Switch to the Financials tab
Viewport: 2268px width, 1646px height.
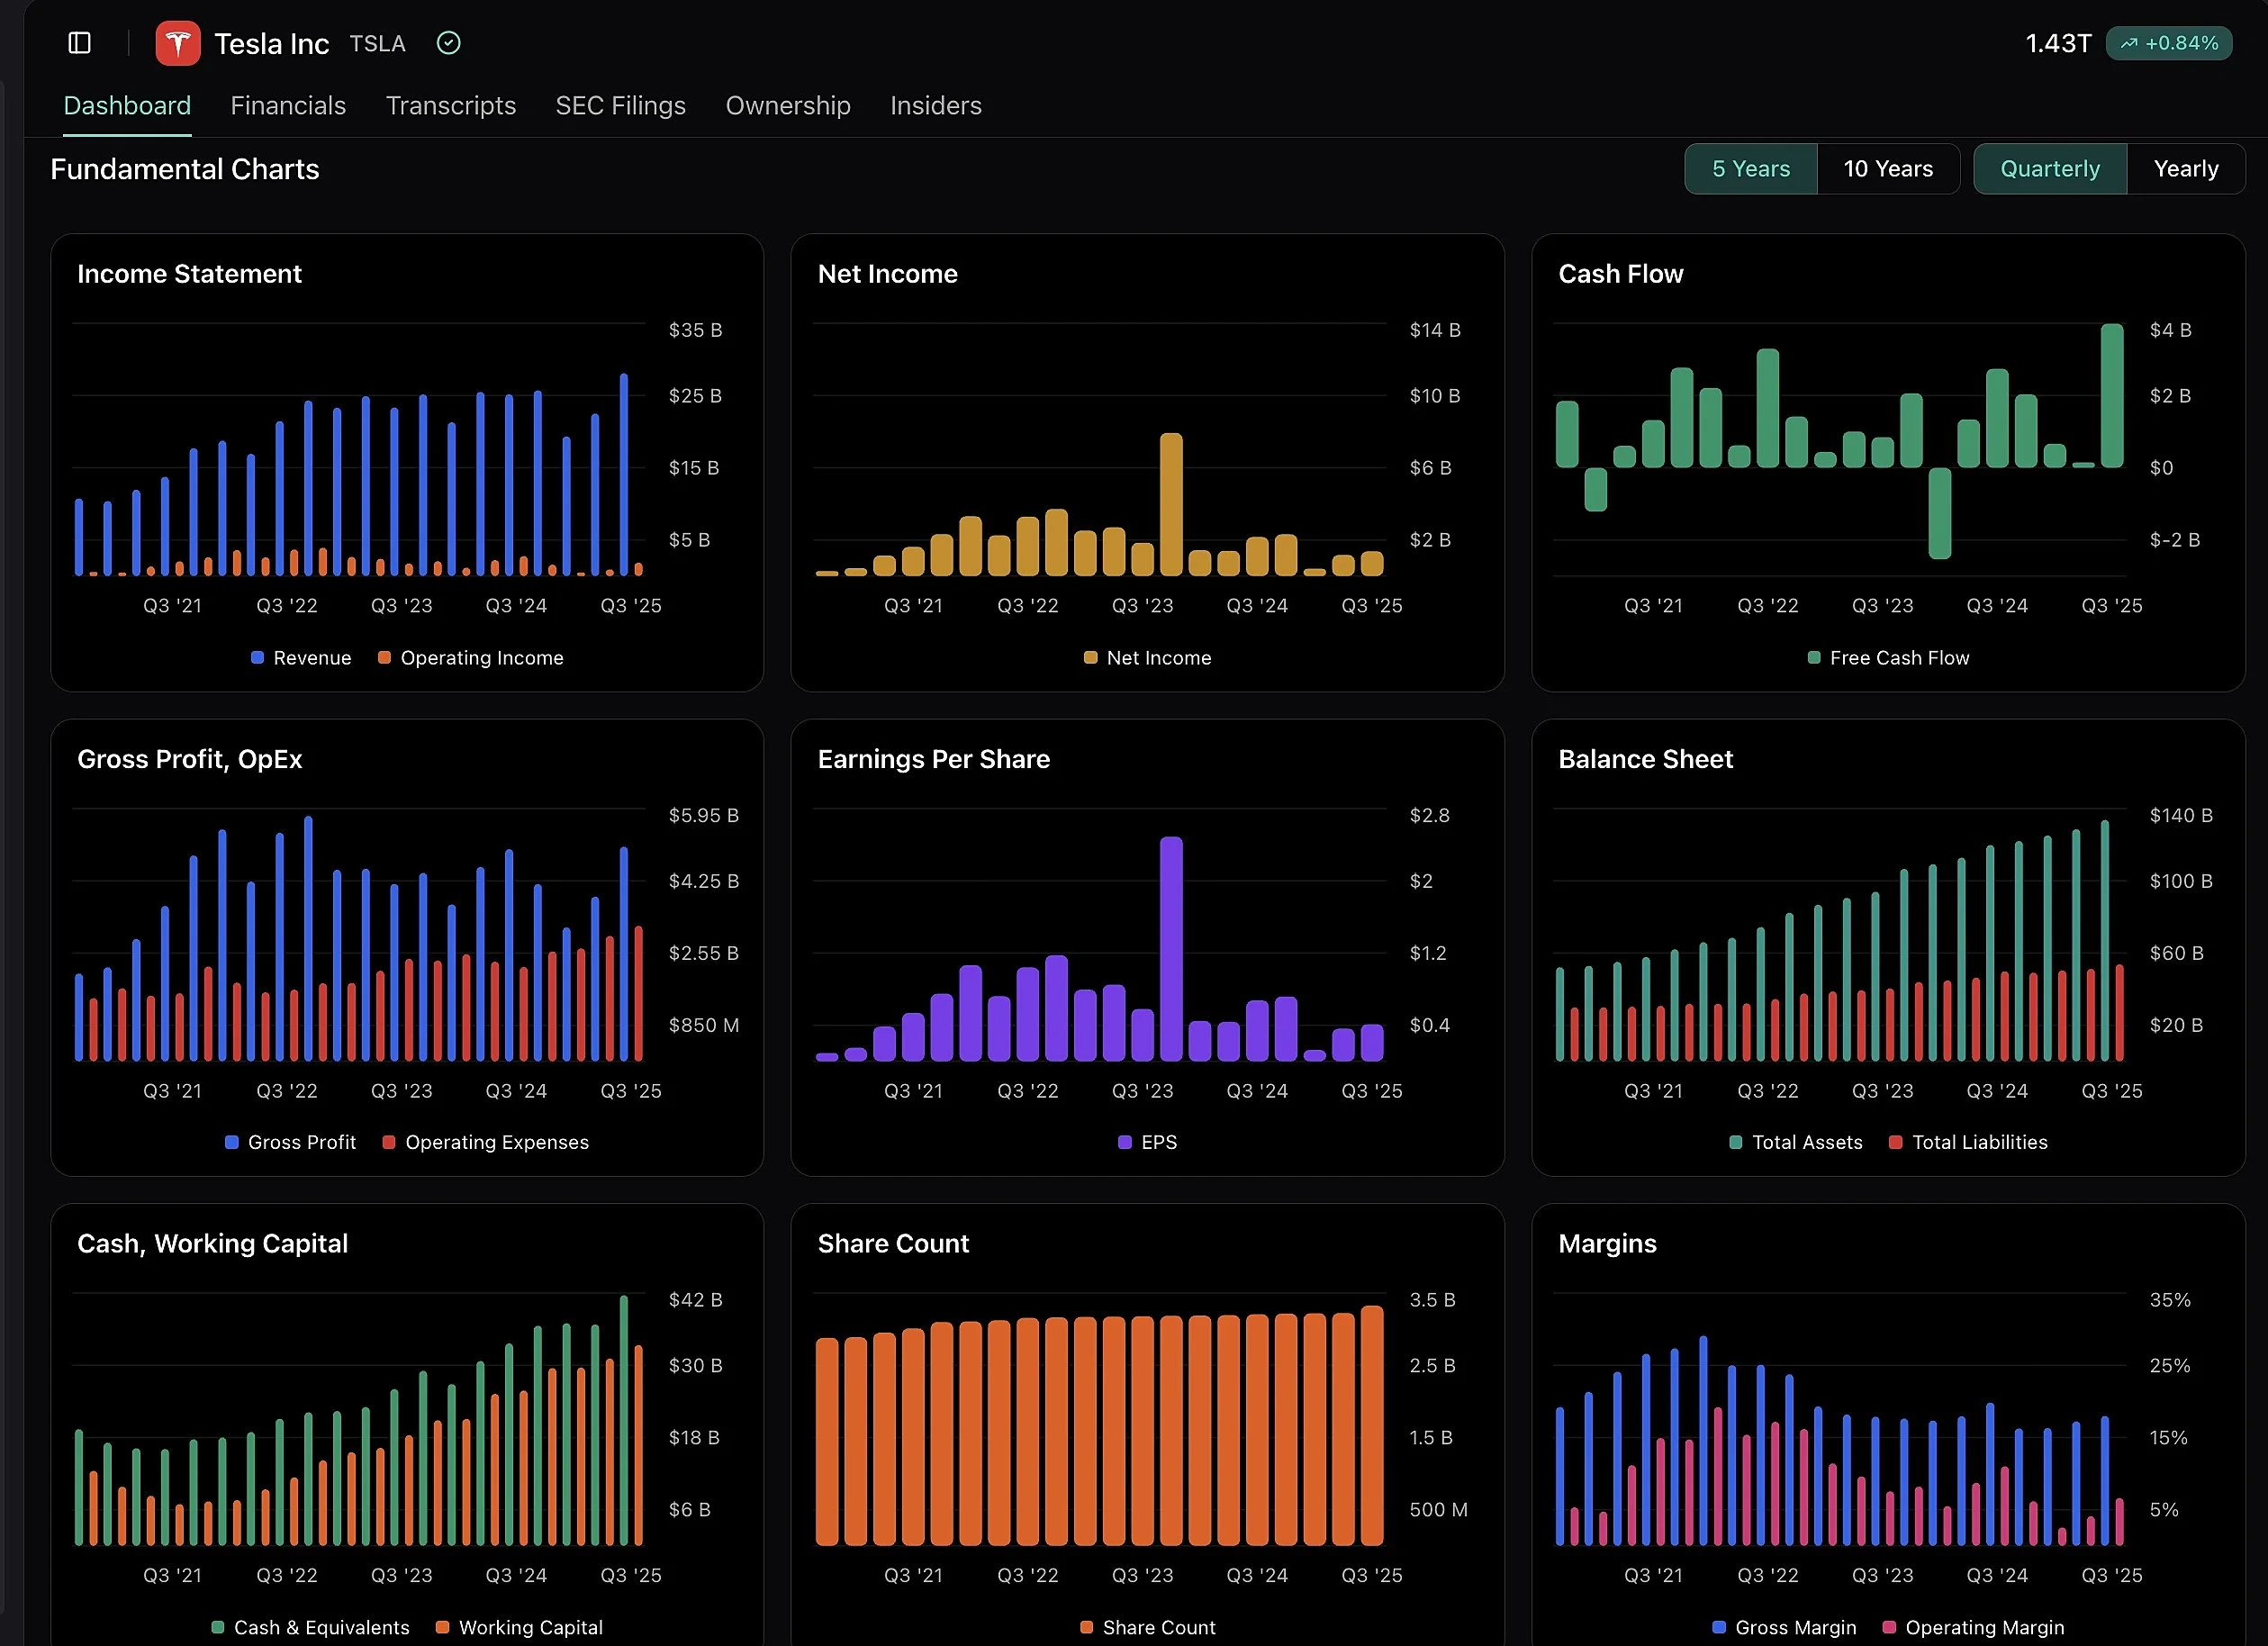(x=288, y=105)
